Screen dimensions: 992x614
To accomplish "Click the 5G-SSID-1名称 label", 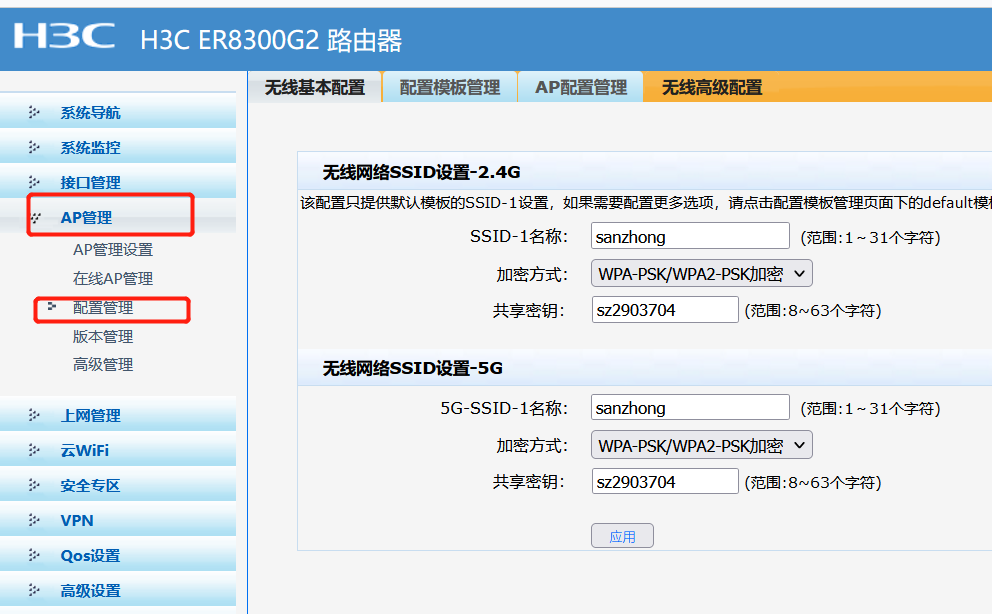I will point(504,408).
